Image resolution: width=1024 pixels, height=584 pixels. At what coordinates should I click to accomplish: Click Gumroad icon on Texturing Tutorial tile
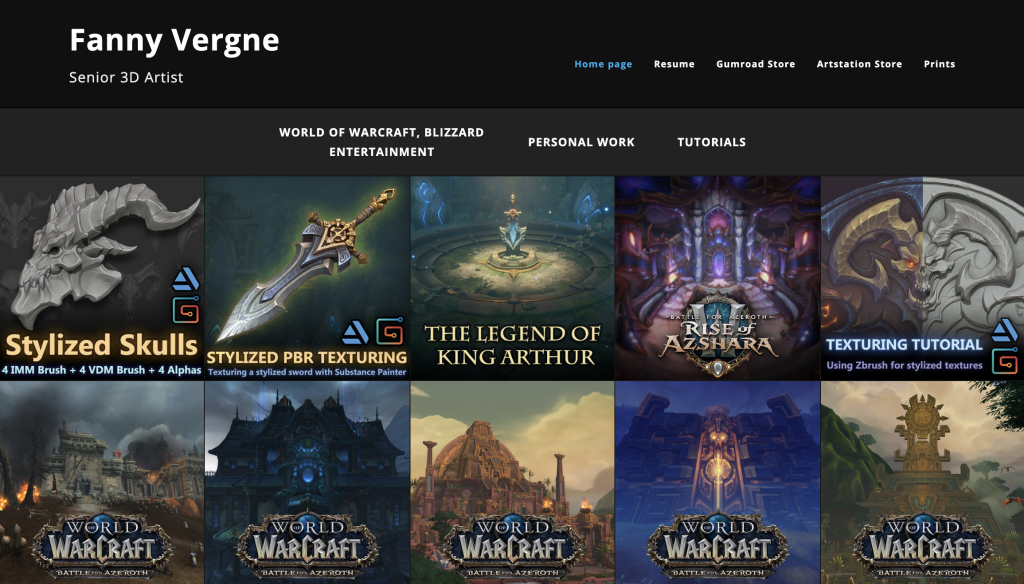pos(1004,361)
